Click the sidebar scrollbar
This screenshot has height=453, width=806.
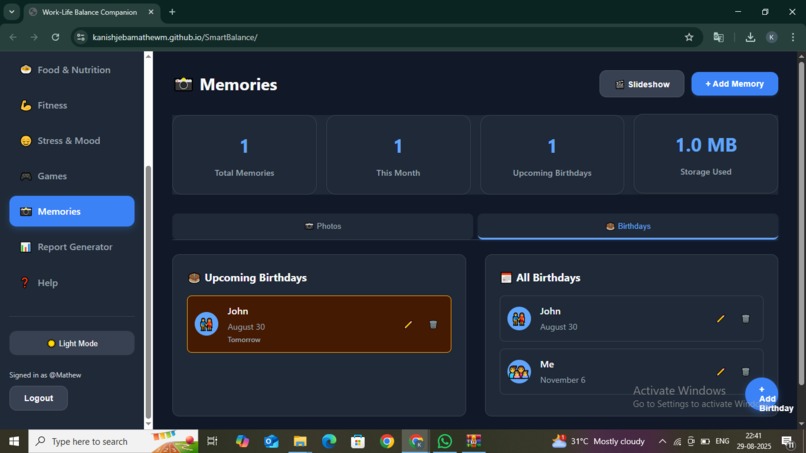(x=149, y=292)
